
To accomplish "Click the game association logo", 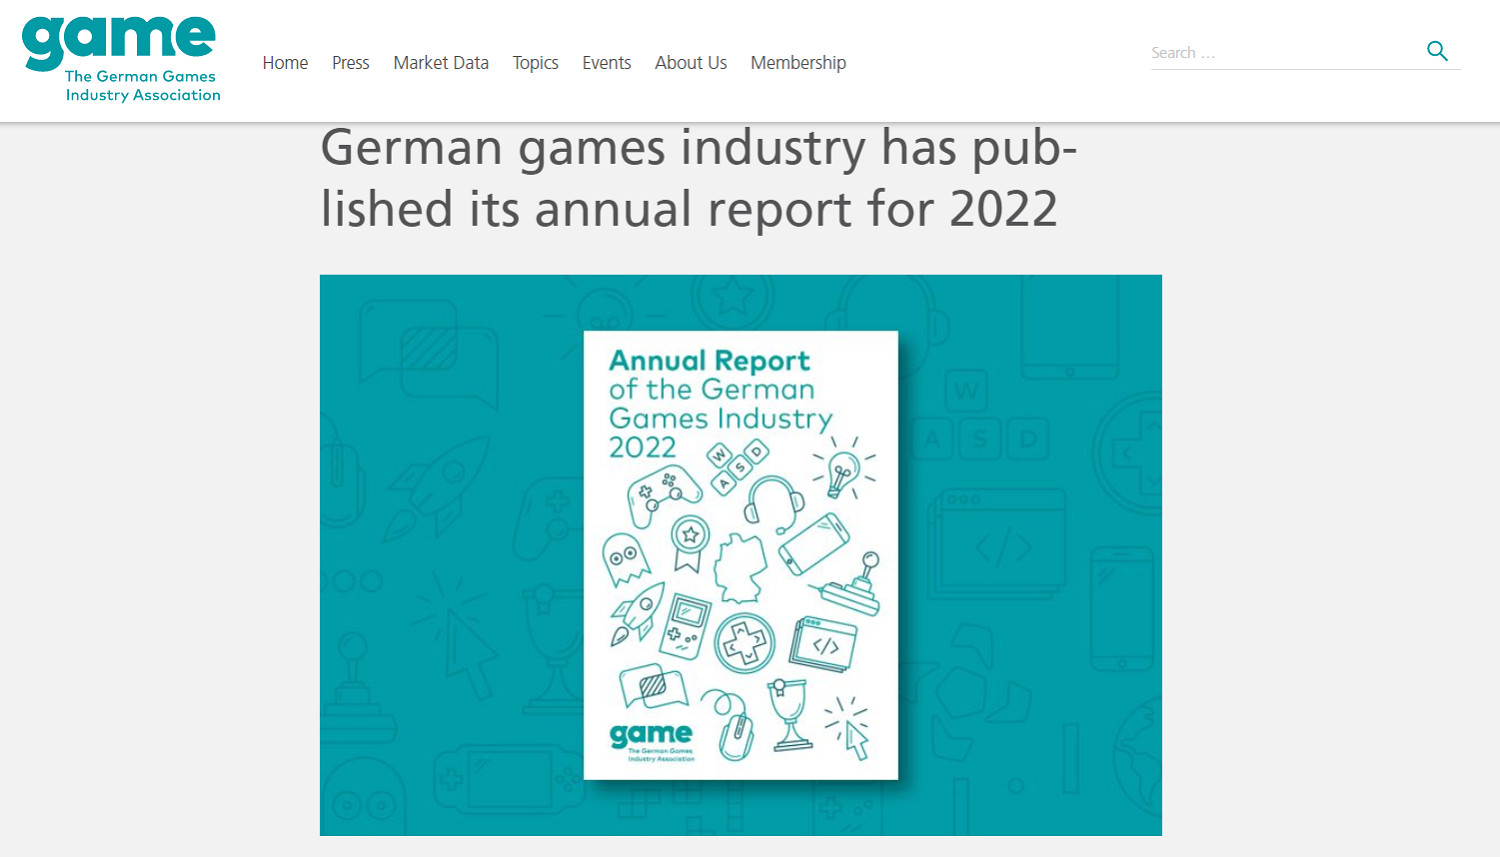I will pyautogui.click(x=120, y=60).
